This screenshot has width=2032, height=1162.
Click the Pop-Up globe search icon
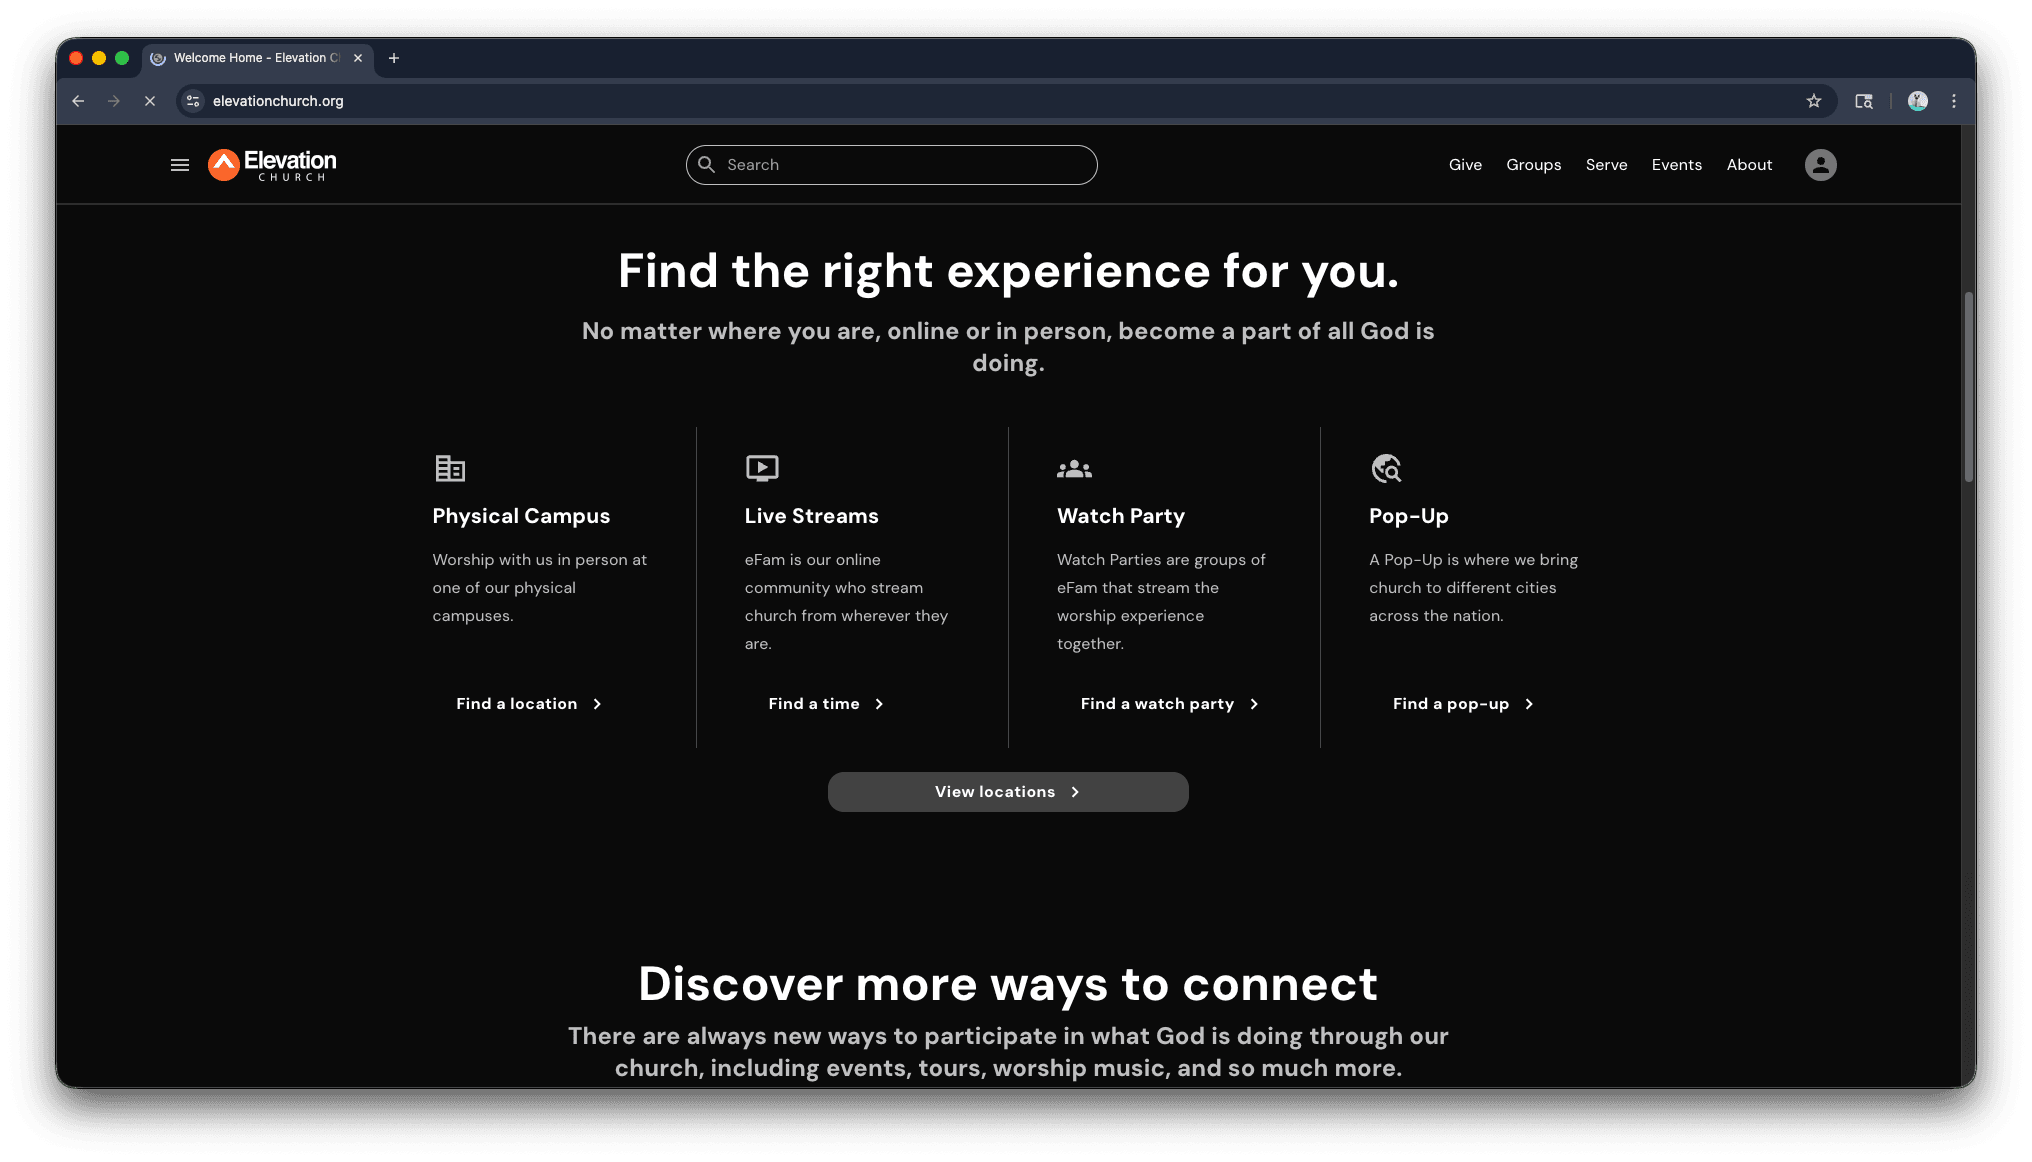click(1386, 468)
